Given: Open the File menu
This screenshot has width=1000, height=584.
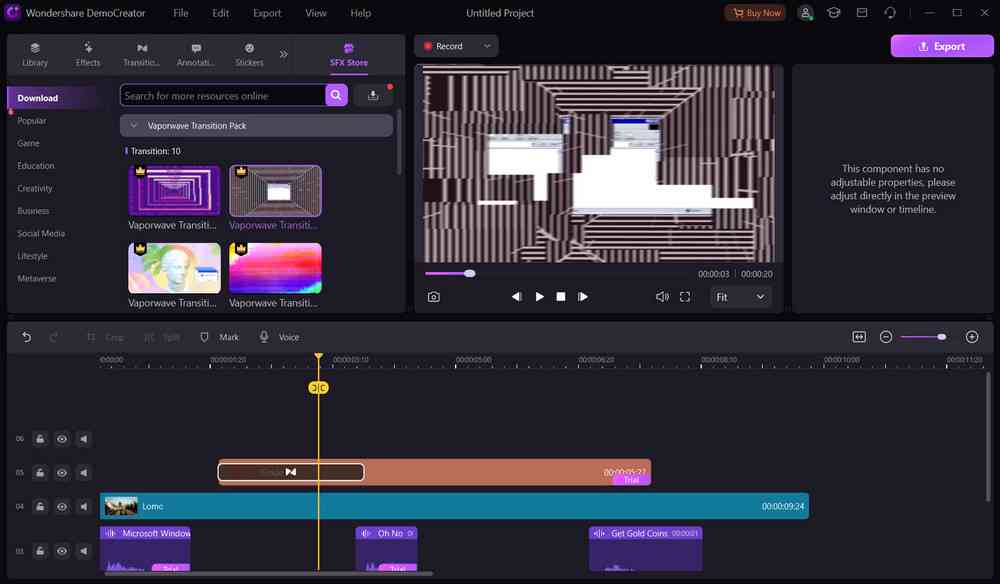Looking at the screenshot, I should pyautogui.click(x=180, y=13).
